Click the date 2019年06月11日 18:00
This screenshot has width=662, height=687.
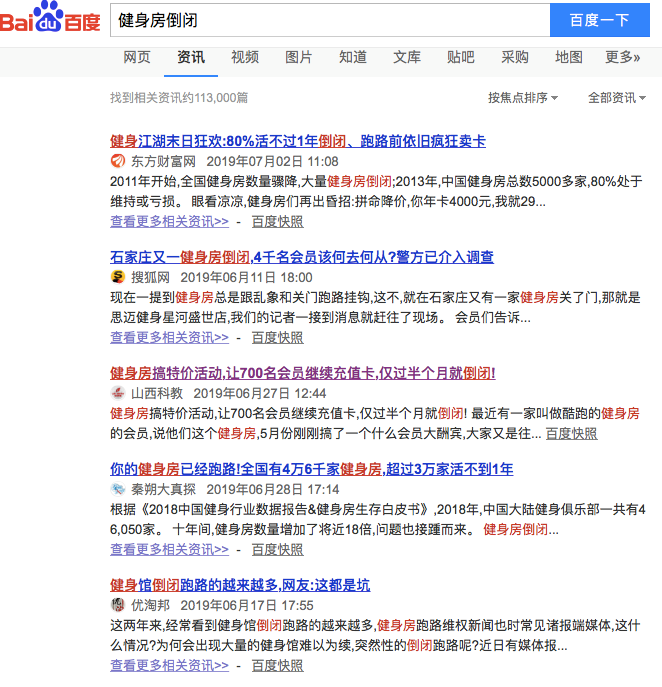[x=246, y=277]
